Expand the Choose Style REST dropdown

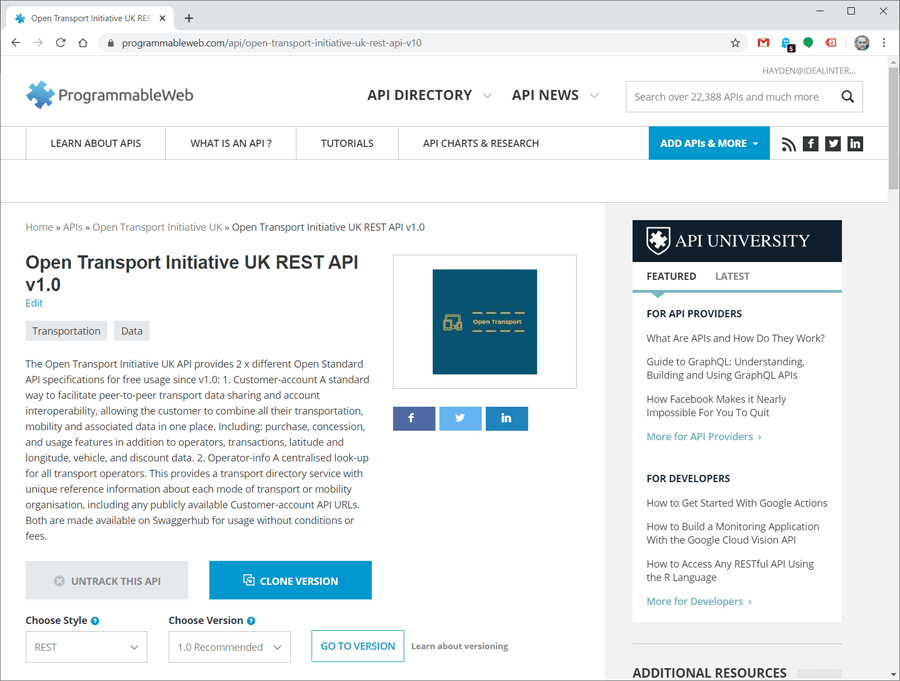(x=86, y=647)
